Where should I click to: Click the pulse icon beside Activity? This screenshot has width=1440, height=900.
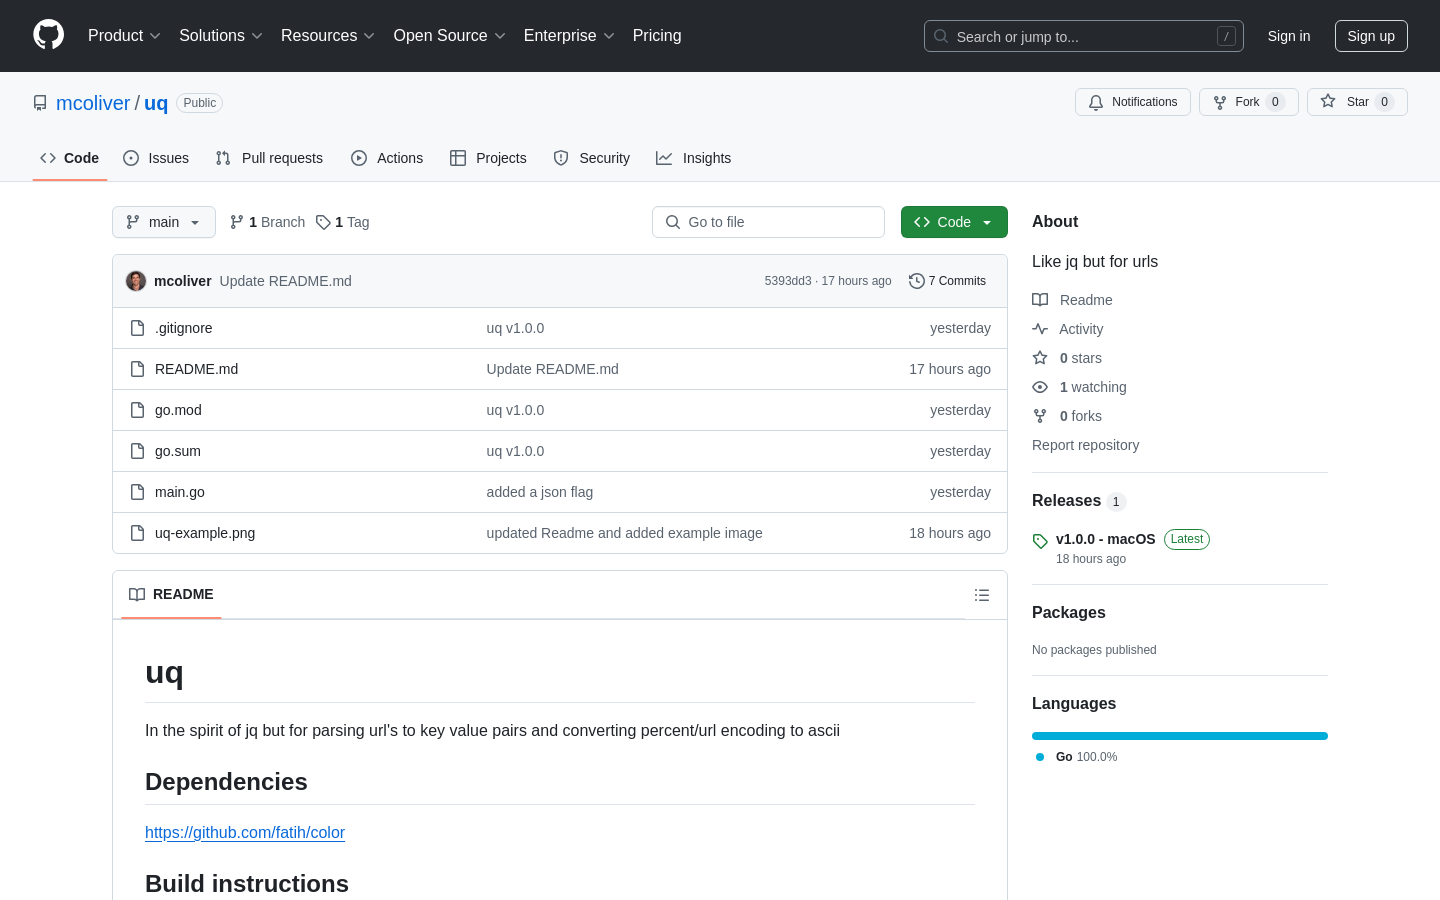coord(1040,329)
